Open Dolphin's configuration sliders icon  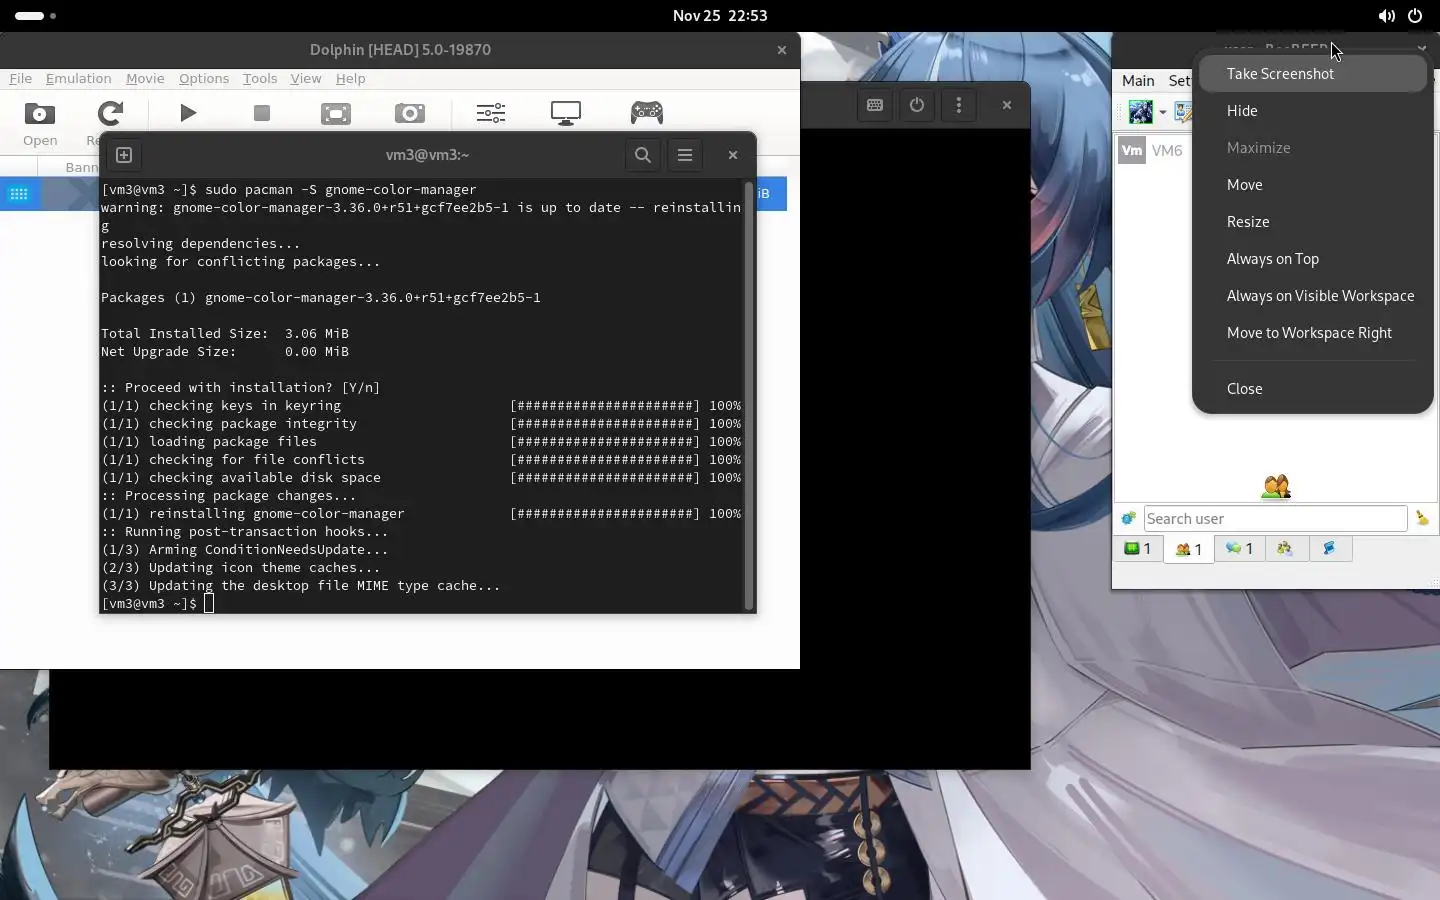click(491, 113)
